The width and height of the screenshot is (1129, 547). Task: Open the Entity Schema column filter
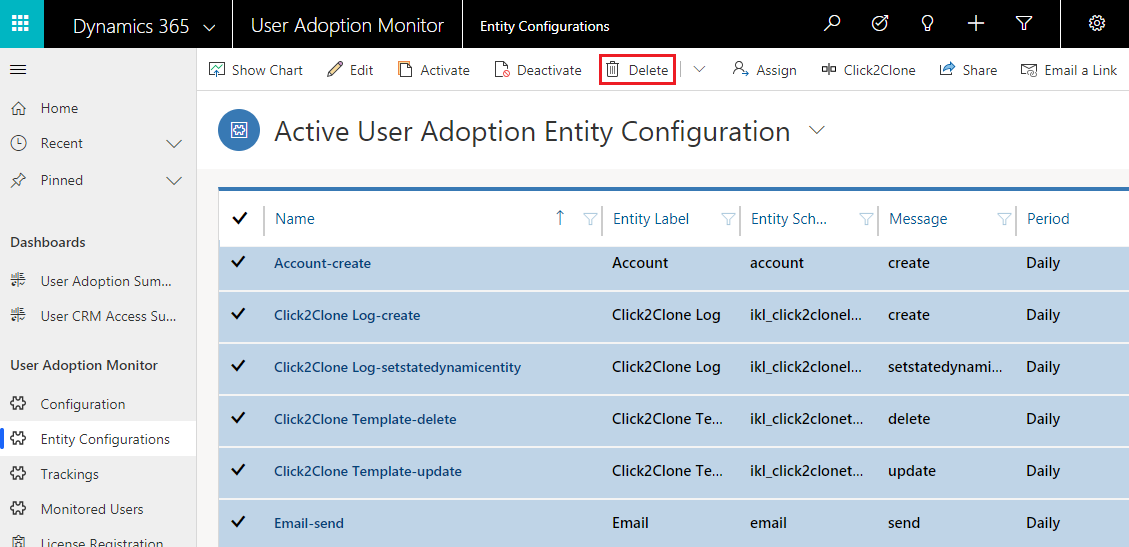click(x=866, y=219)
